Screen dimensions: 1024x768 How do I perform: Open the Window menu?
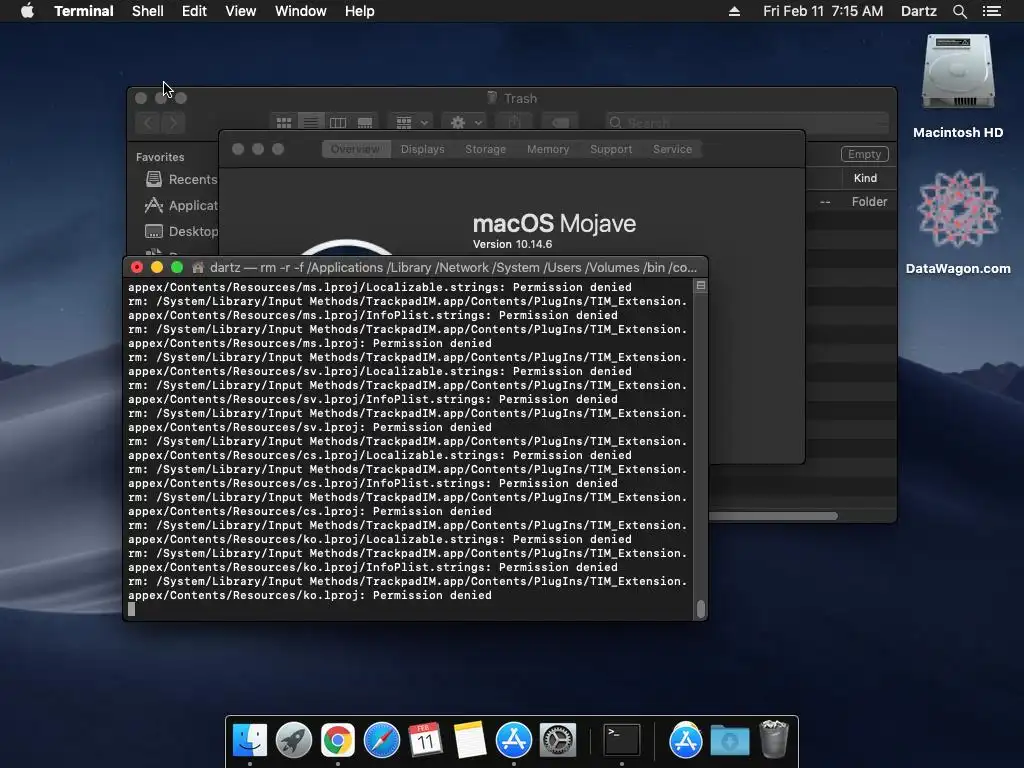[x=300, y=11]
